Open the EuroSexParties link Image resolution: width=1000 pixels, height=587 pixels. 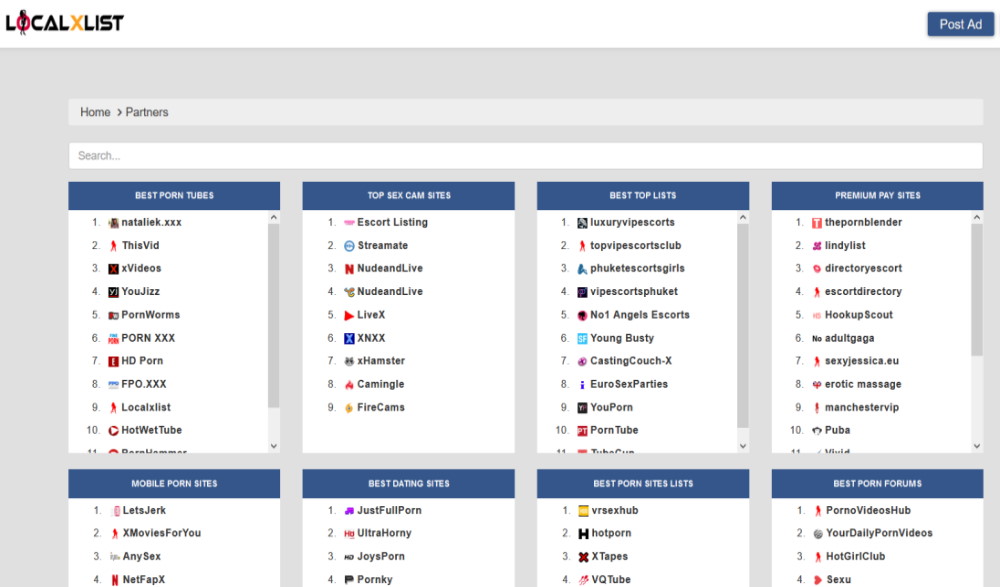[629, 384]
